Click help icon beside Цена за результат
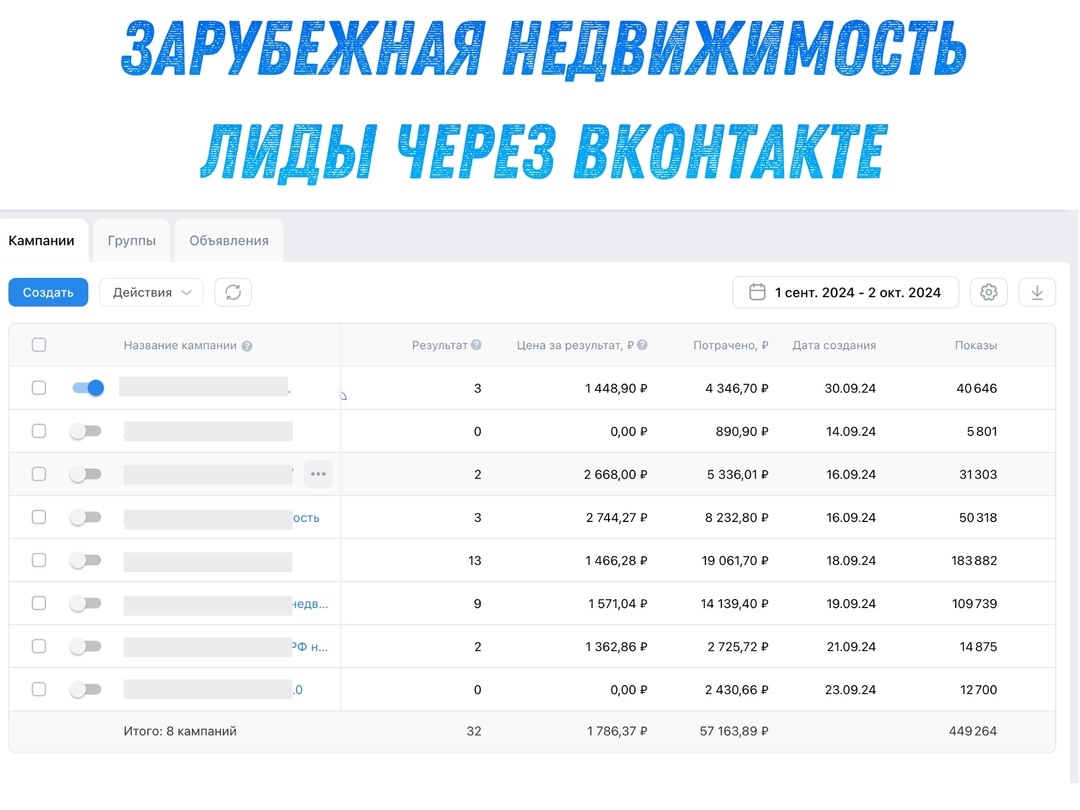The image size is (1080, 810). [x=642, y=345]
